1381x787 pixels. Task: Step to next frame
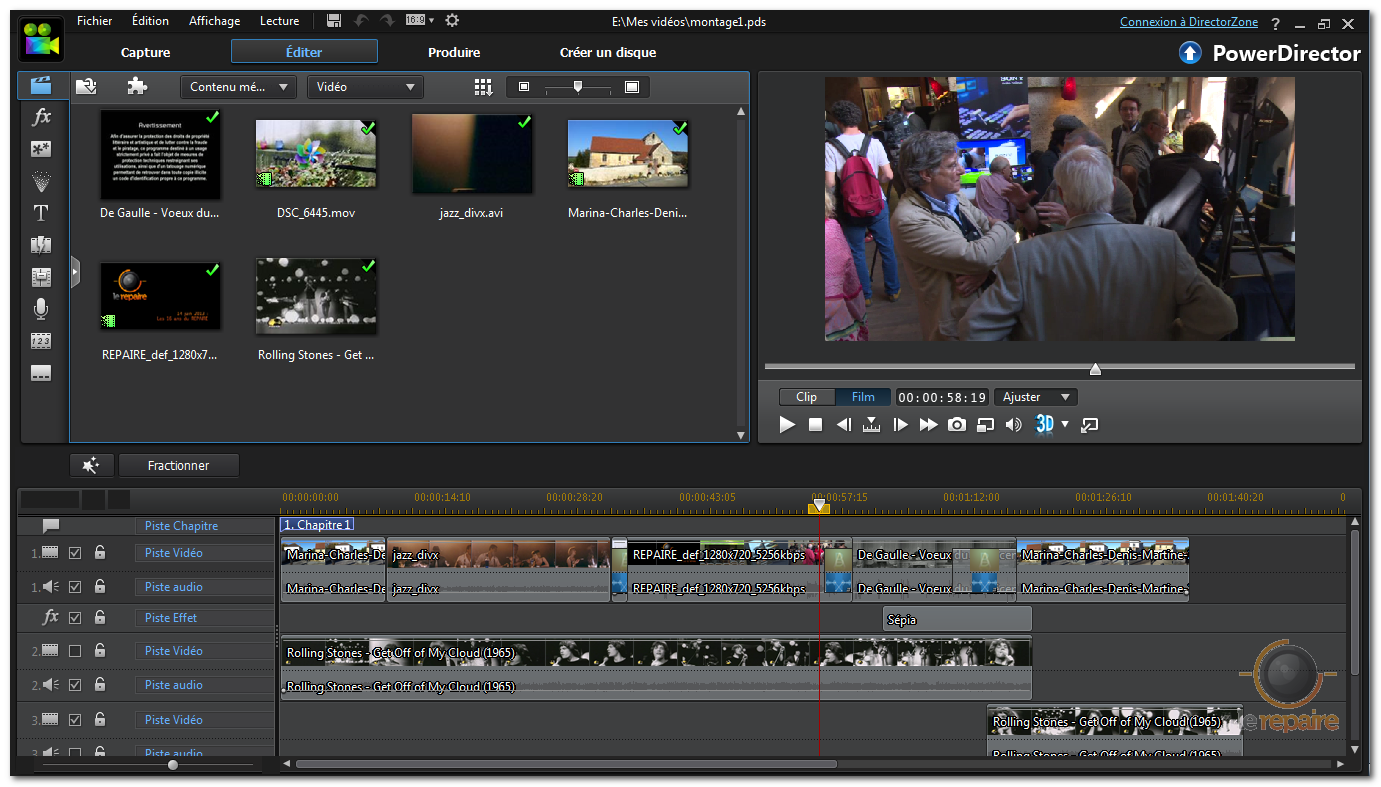[900, 425]
